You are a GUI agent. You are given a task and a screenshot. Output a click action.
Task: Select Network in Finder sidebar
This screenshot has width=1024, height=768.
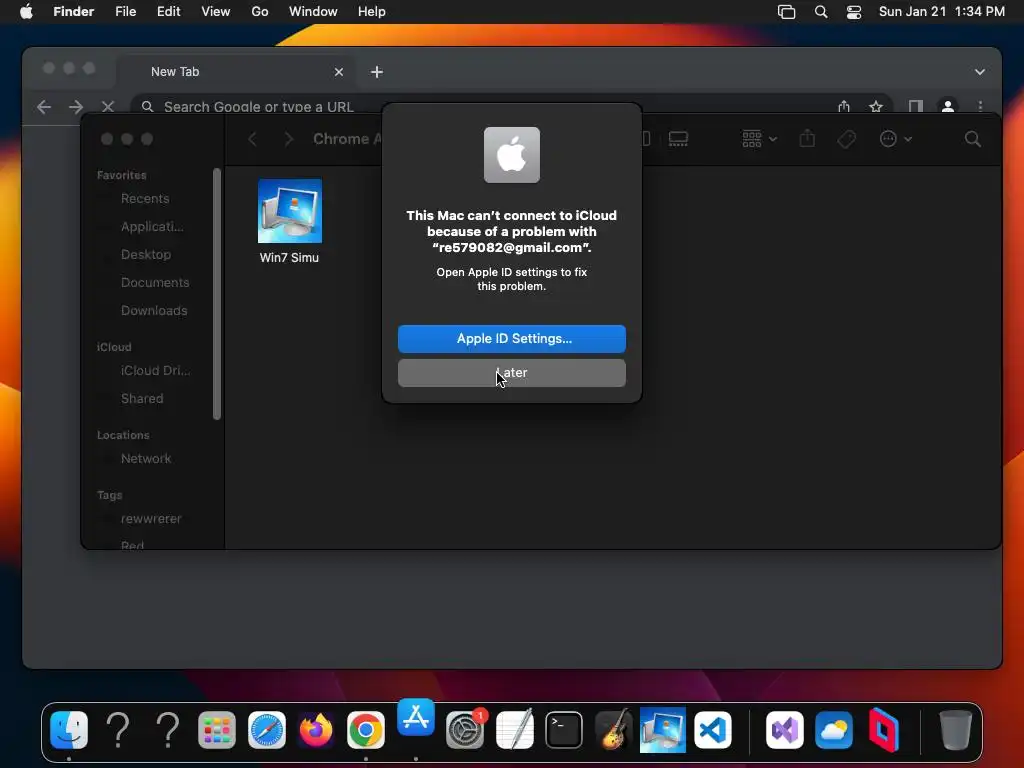tap(146, 458)
